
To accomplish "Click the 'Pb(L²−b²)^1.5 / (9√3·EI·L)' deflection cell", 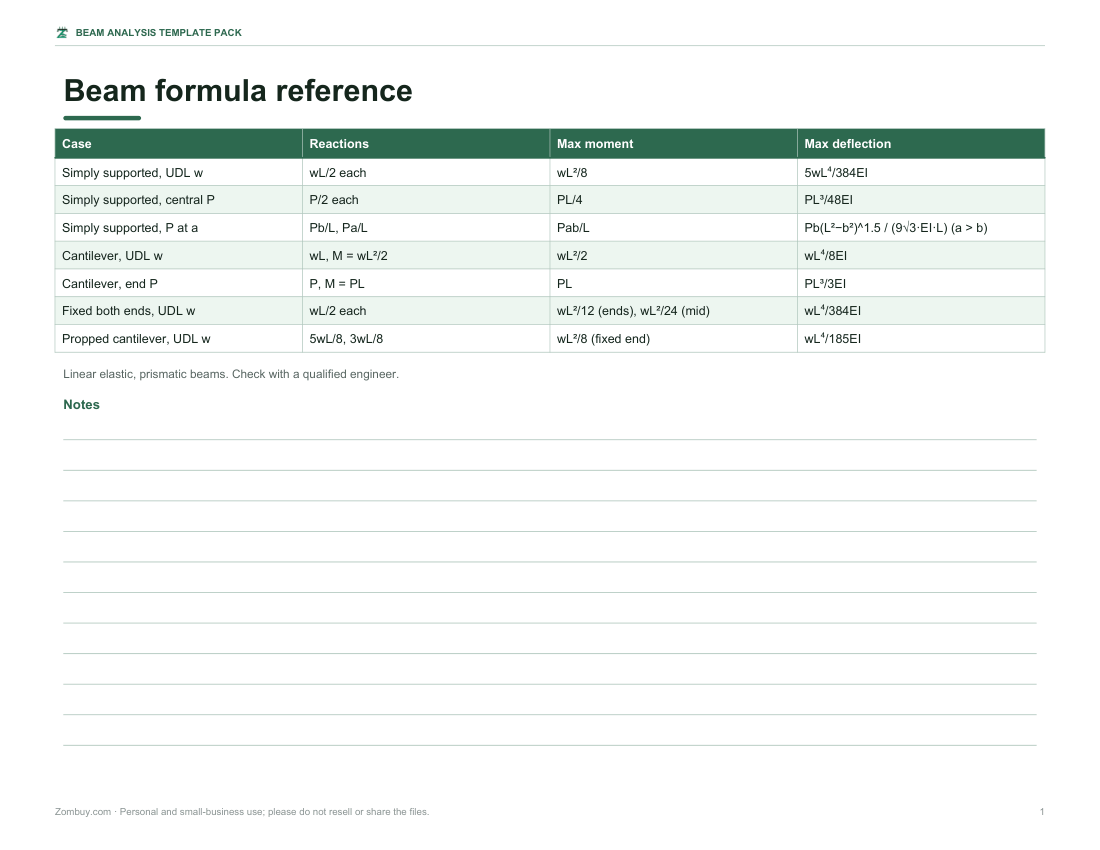I will (921, 228).
